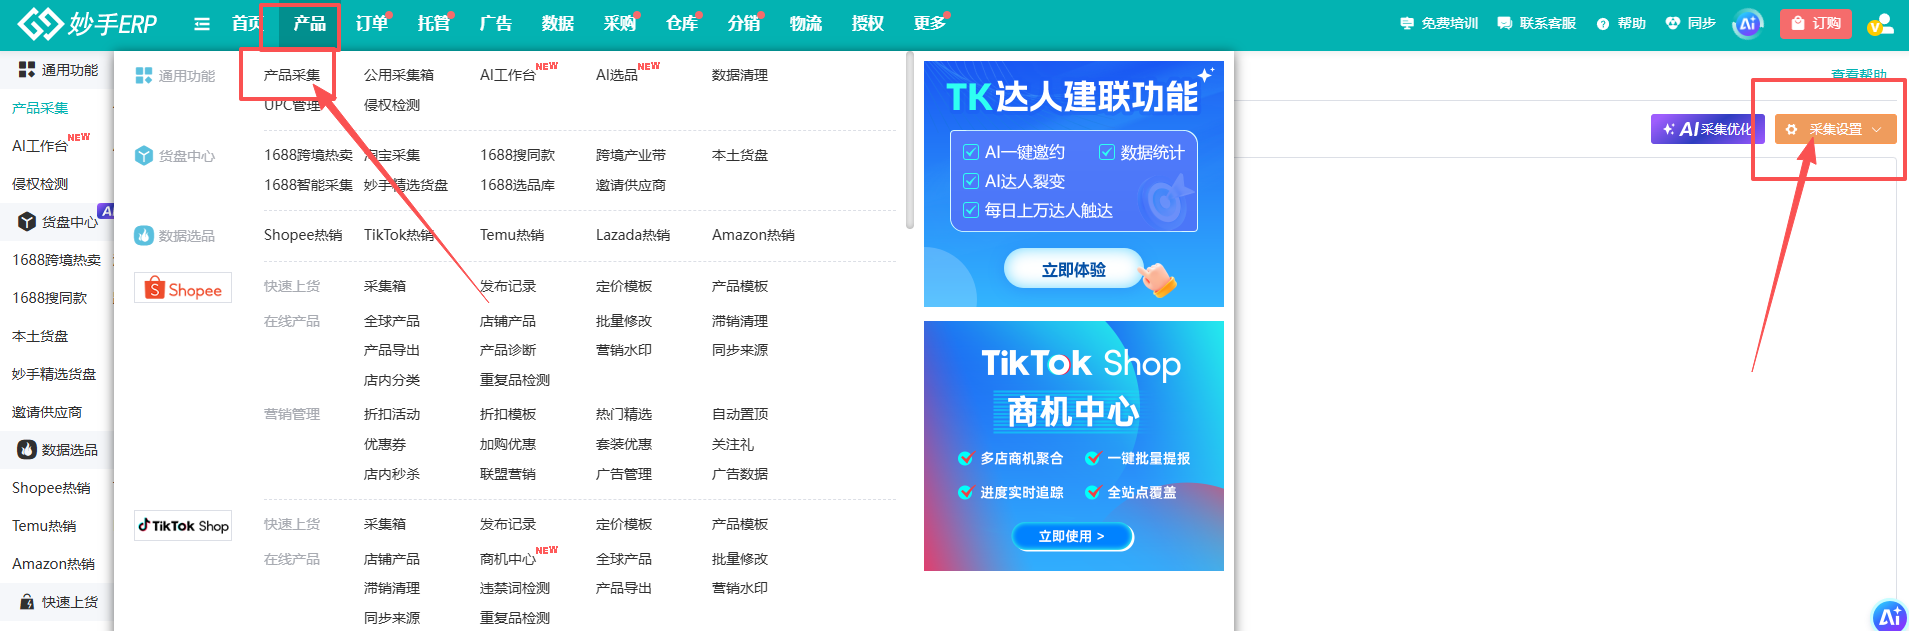The width and height of the screenshot is (1909, 631).
Task: Open the 采购 top menu
Action: coord(620,24)
